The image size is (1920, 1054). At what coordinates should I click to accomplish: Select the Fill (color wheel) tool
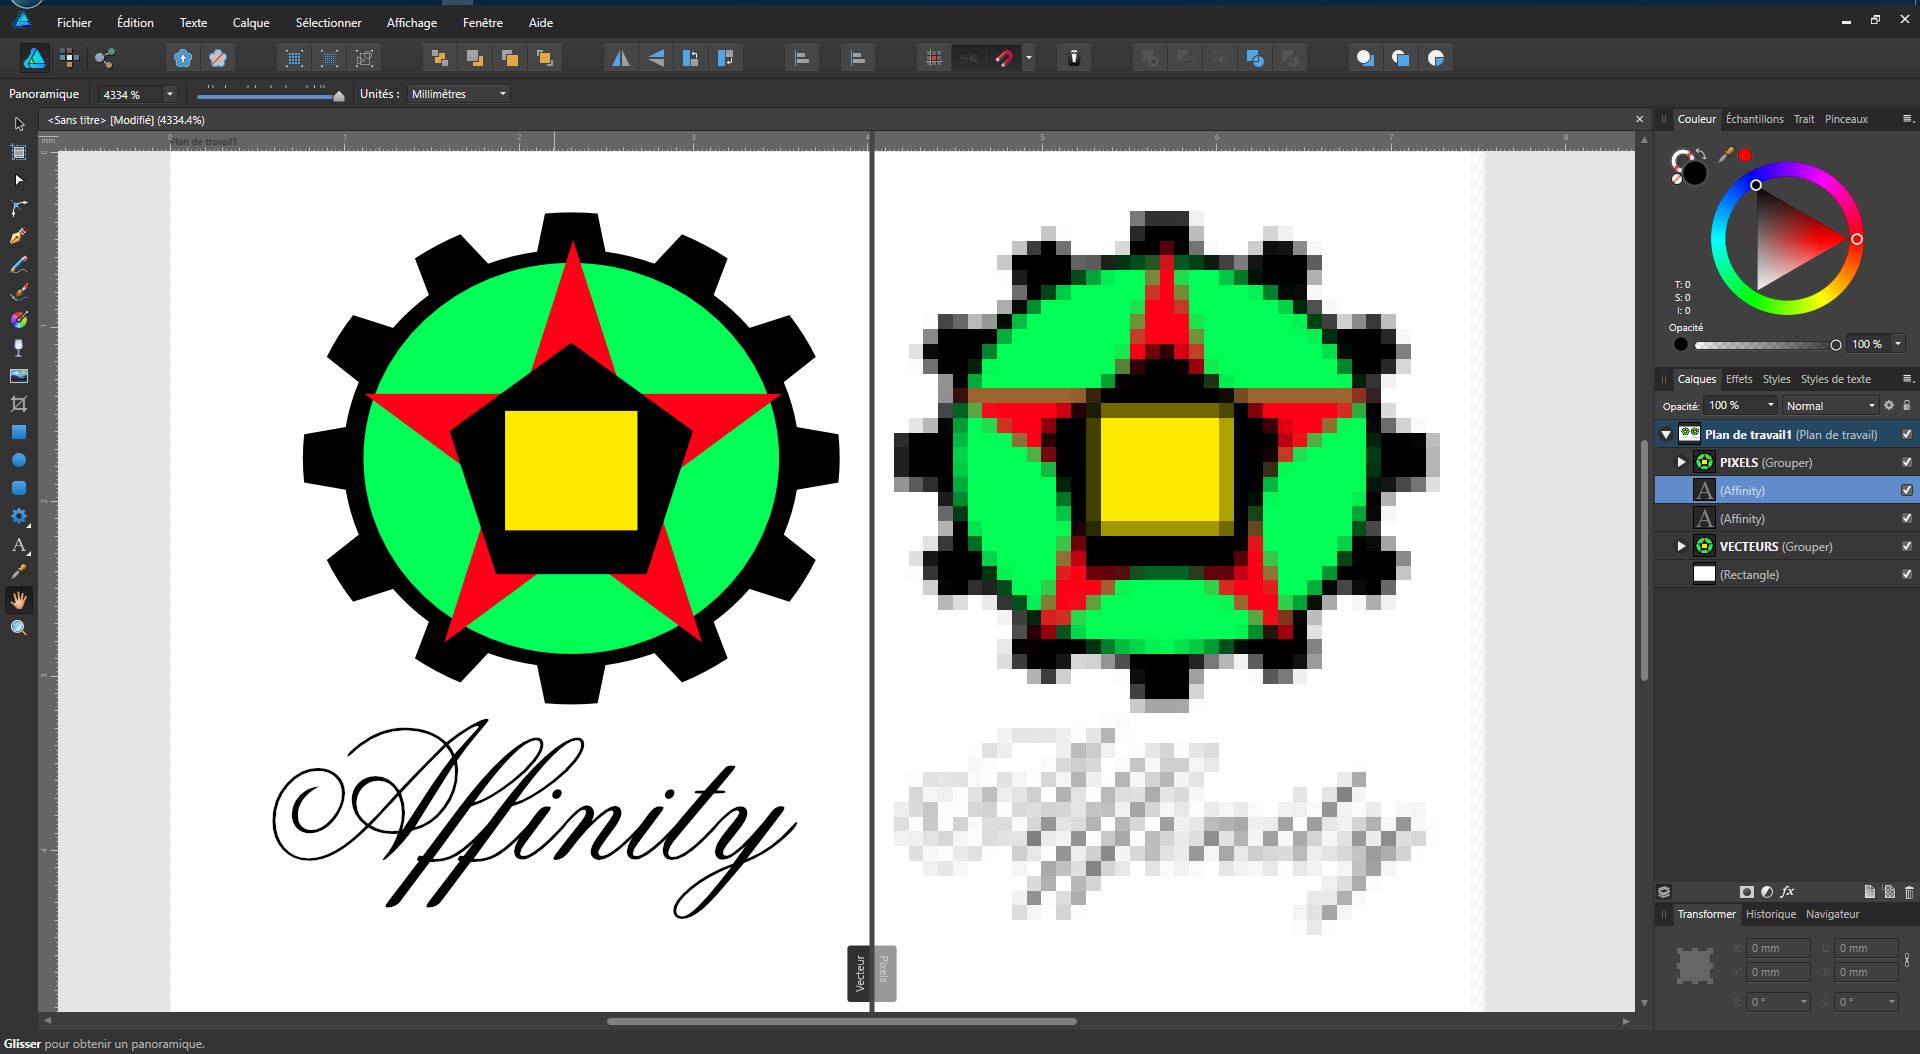(x=19, y=320)
